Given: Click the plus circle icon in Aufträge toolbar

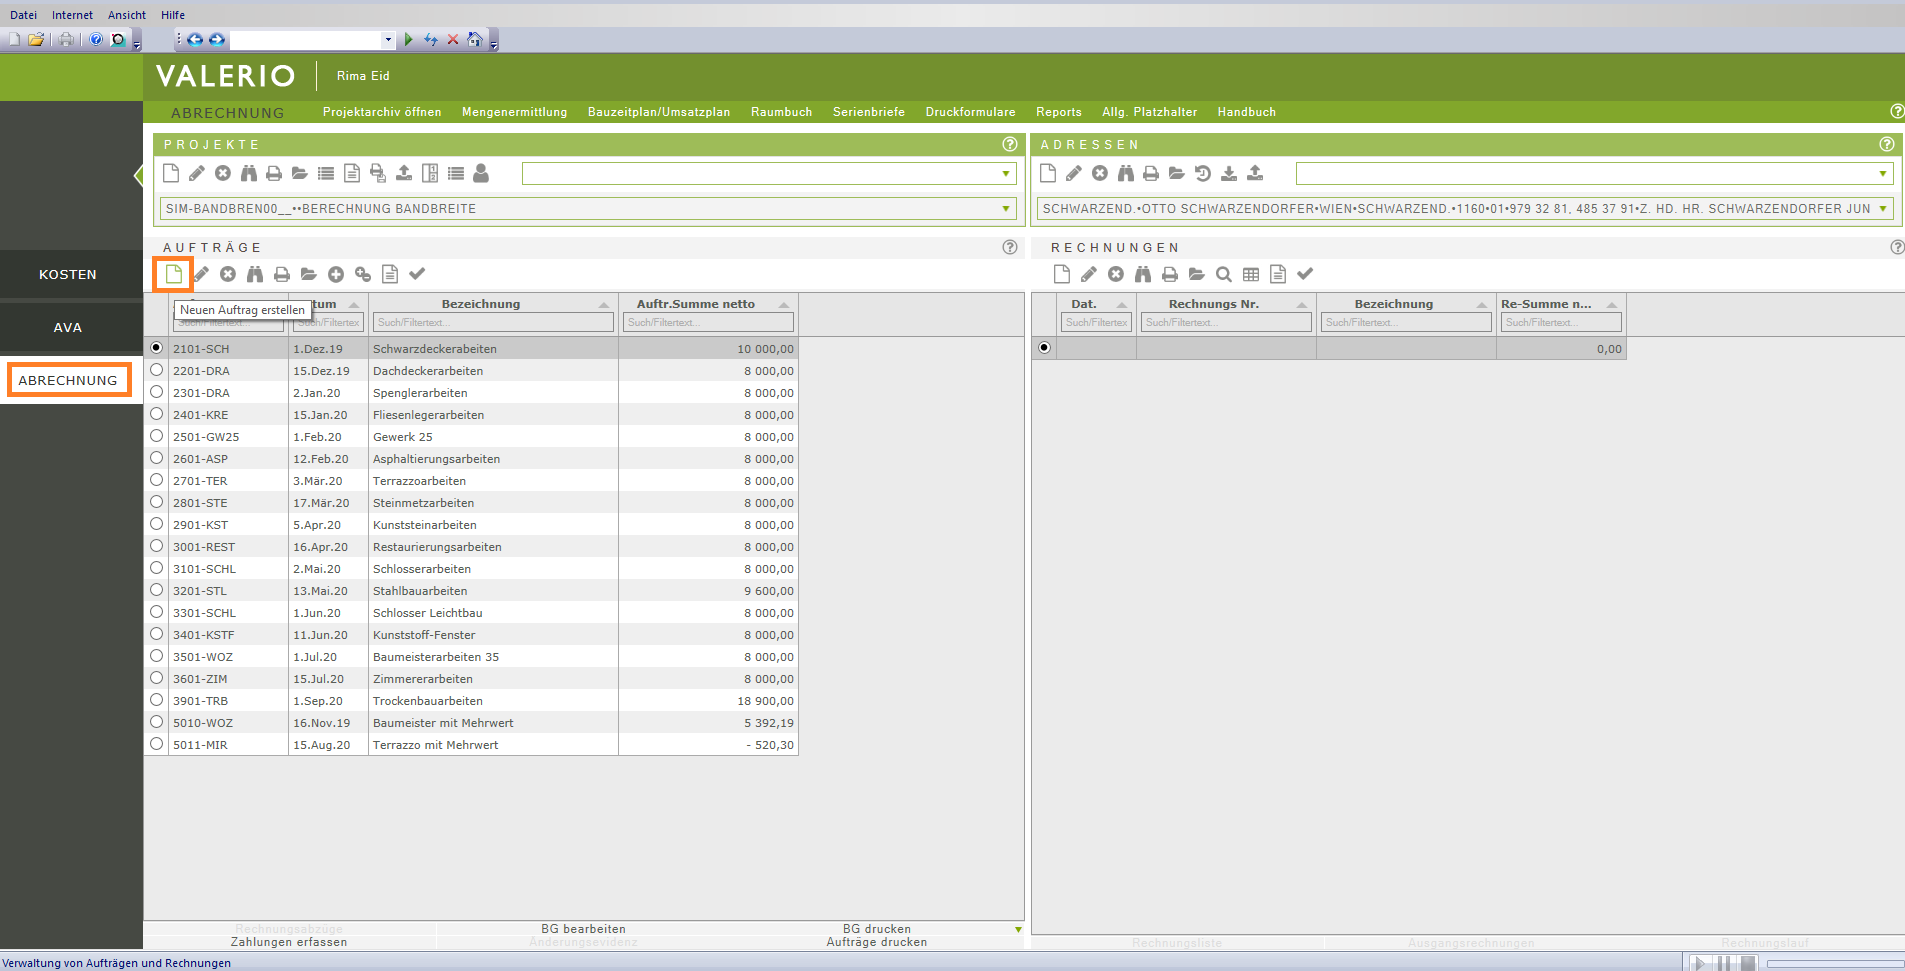Looking at the screenshot, I should [336, 274].
